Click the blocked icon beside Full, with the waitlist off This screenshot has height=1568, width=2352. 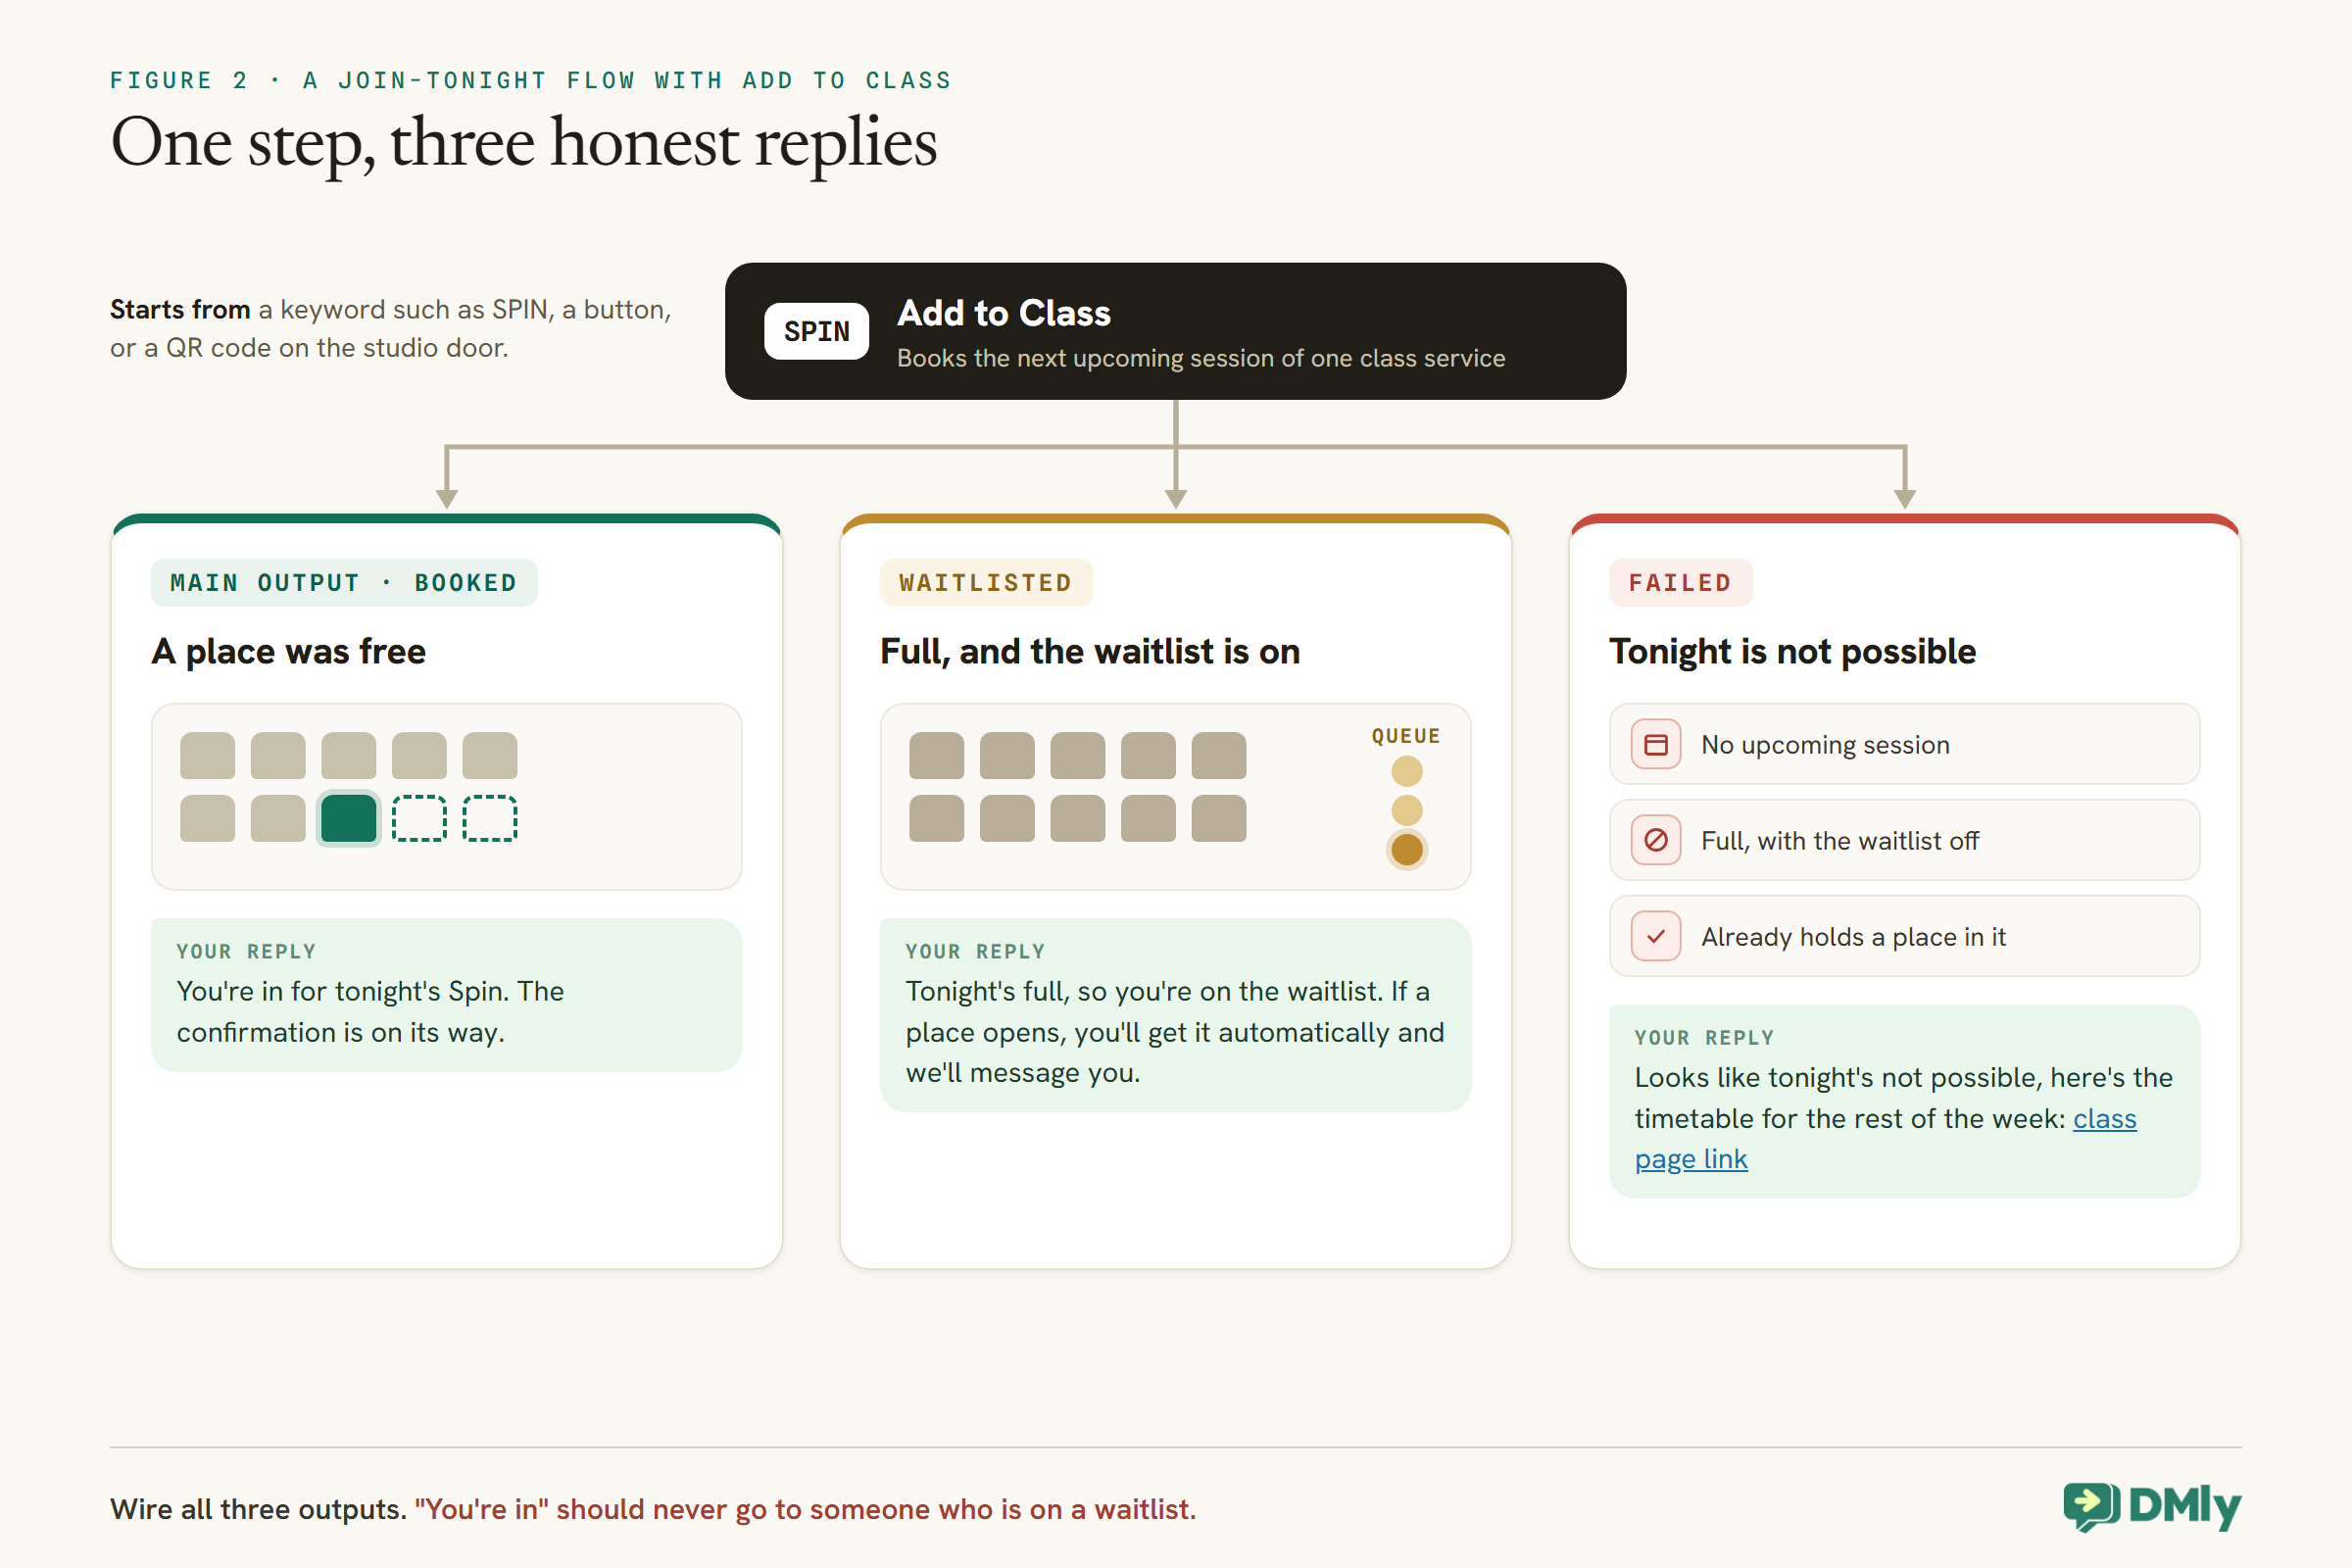(x=1655, y=841)
